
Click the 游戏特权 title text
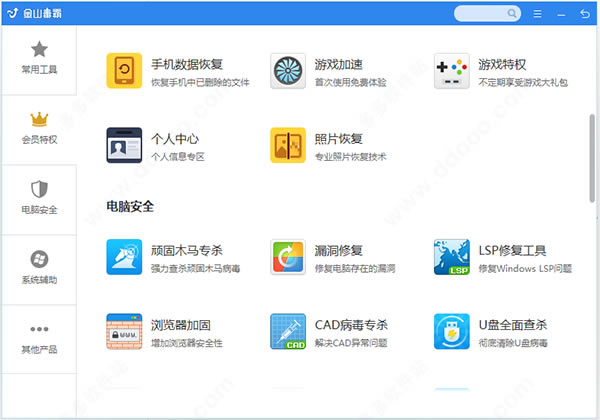click(502, 64)
